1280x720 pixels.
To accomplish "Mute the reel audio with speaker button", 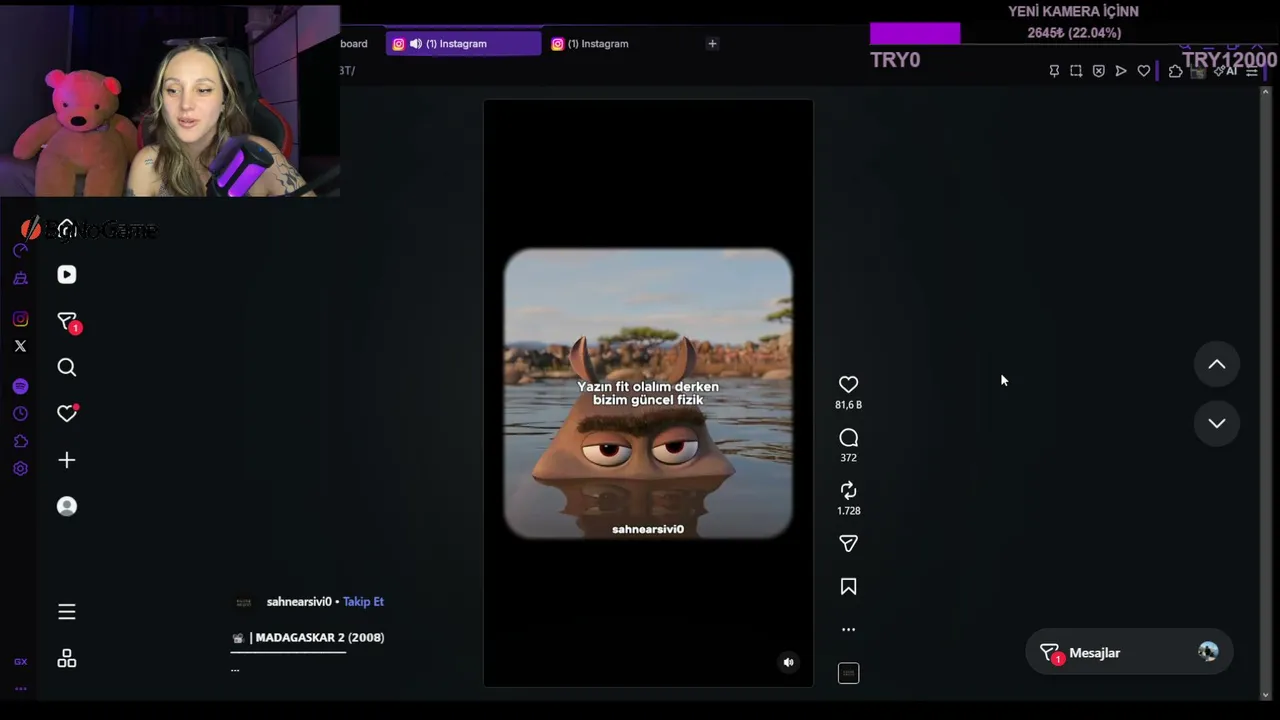I will (x=788, y=662).
